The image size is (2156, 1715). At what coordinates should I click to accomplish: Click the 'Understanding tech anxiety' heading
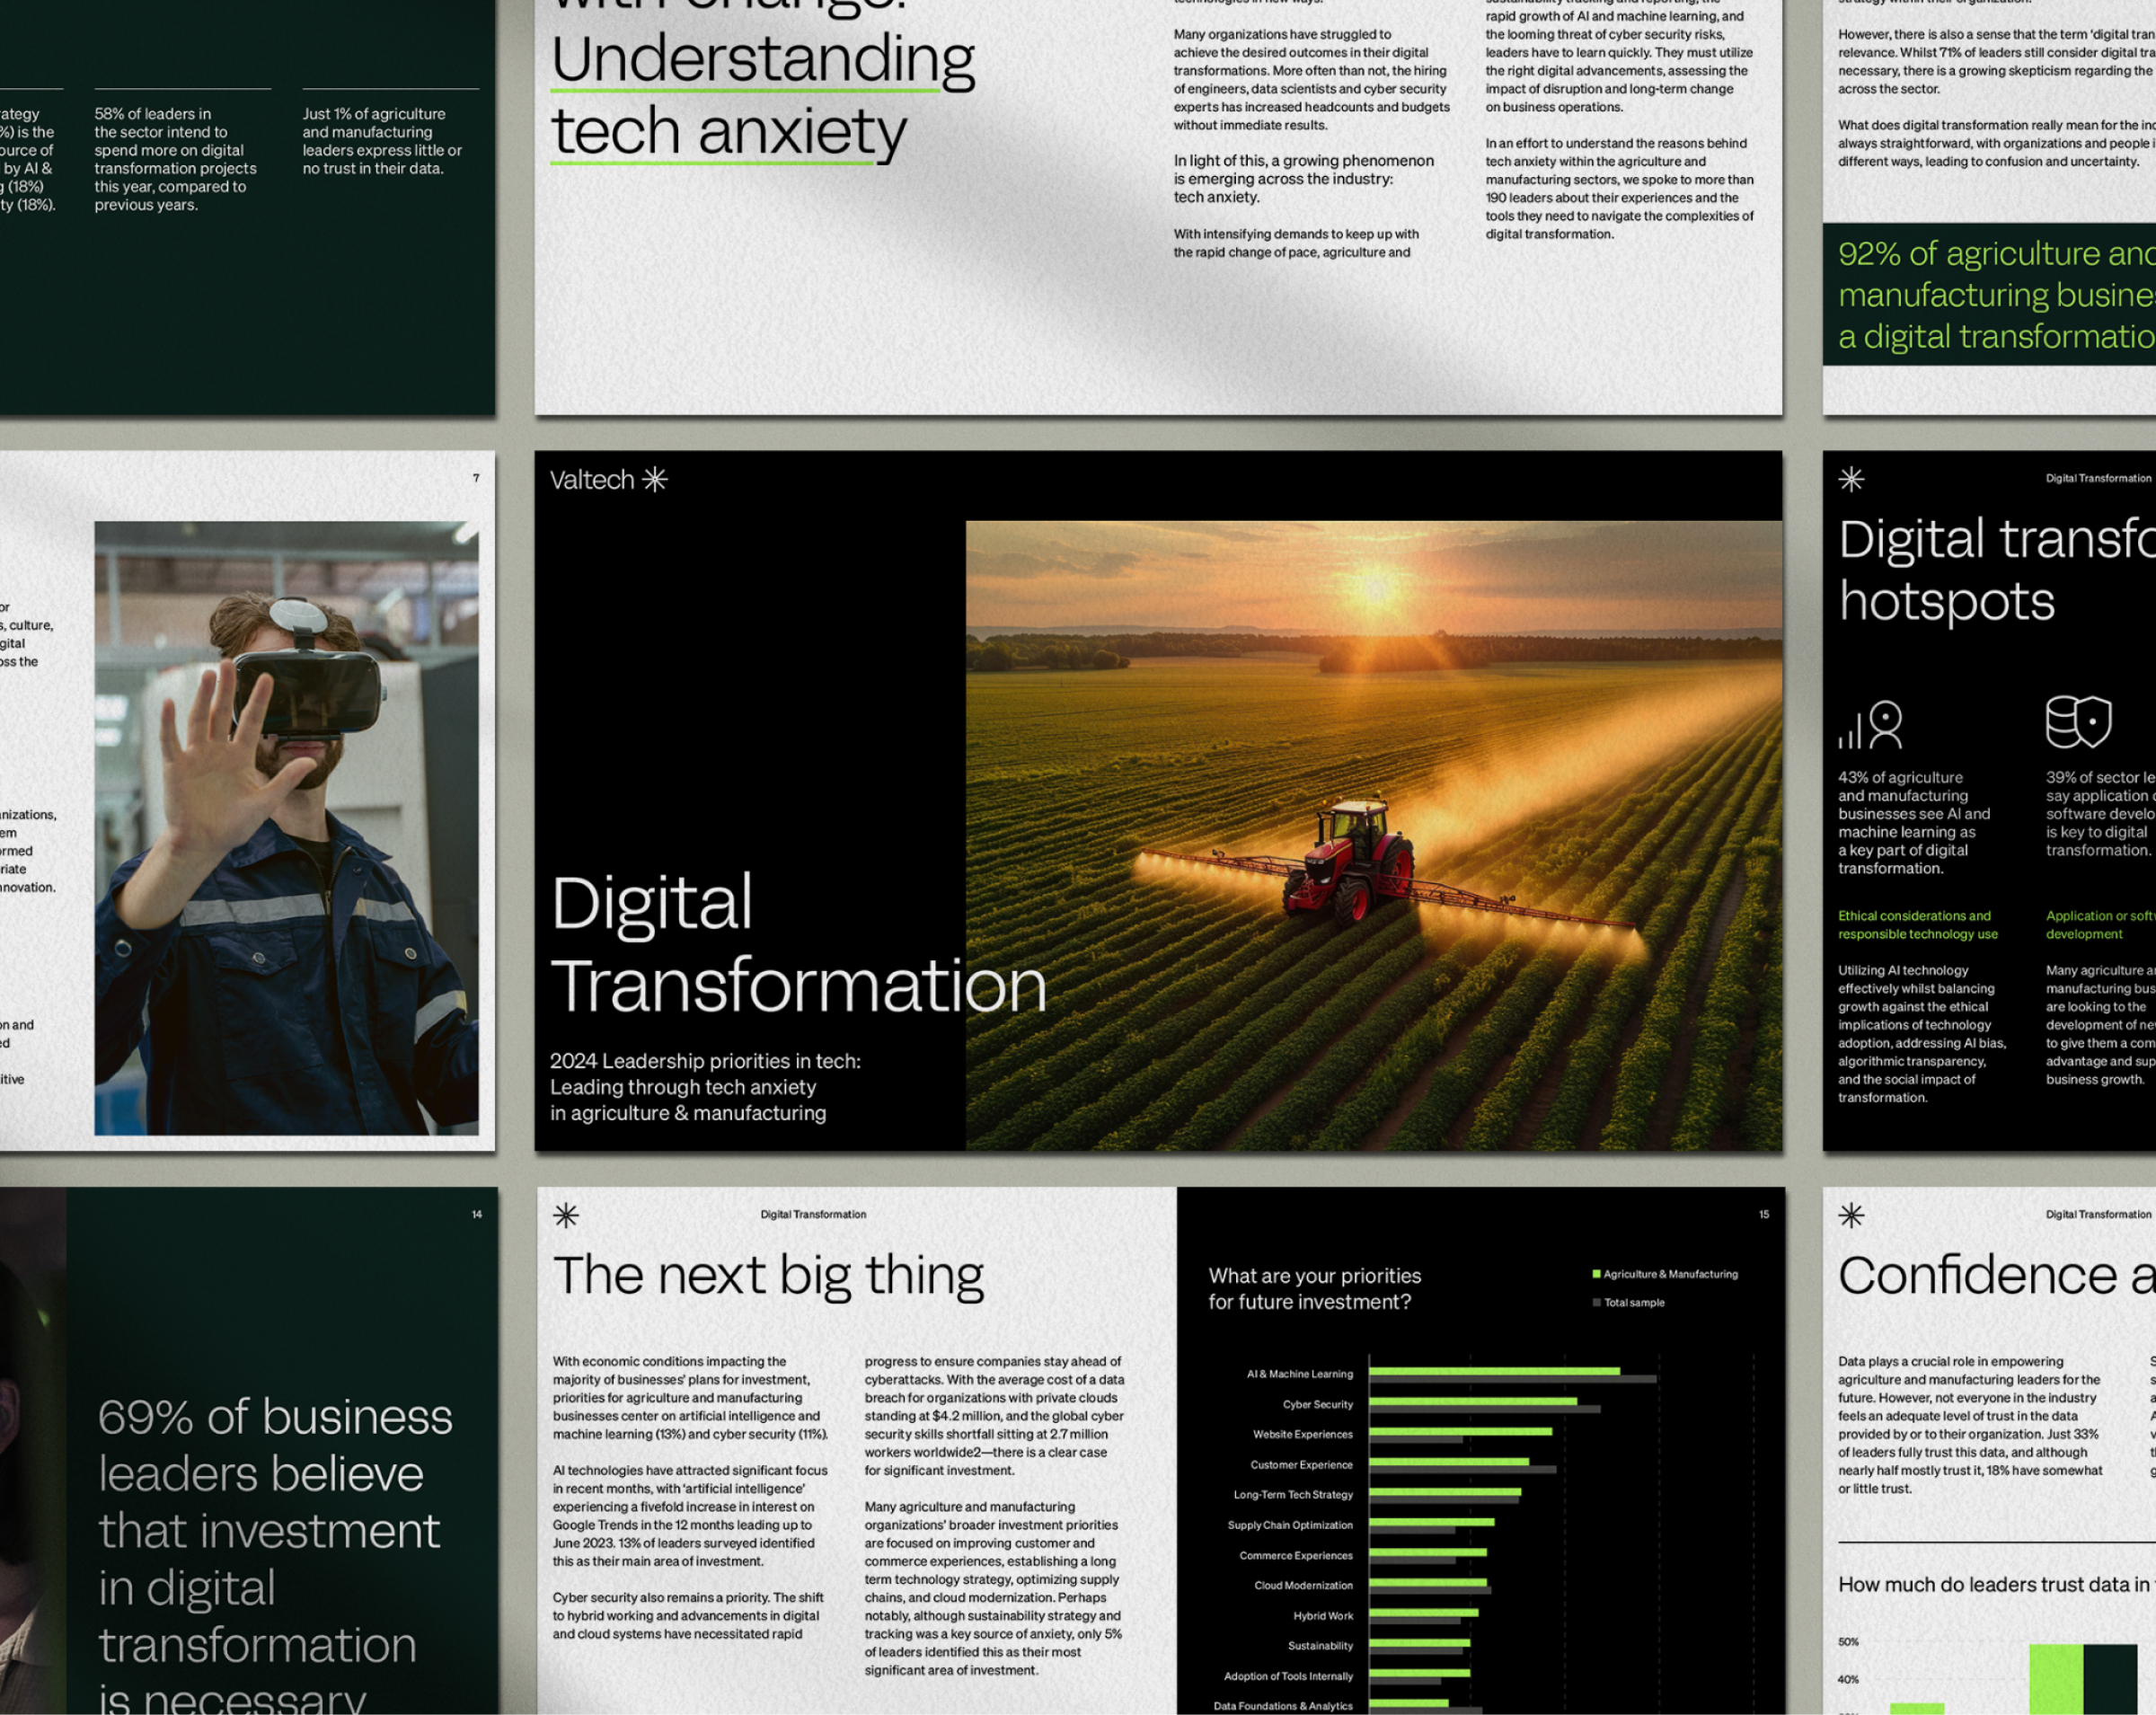[x=762, y=96]
